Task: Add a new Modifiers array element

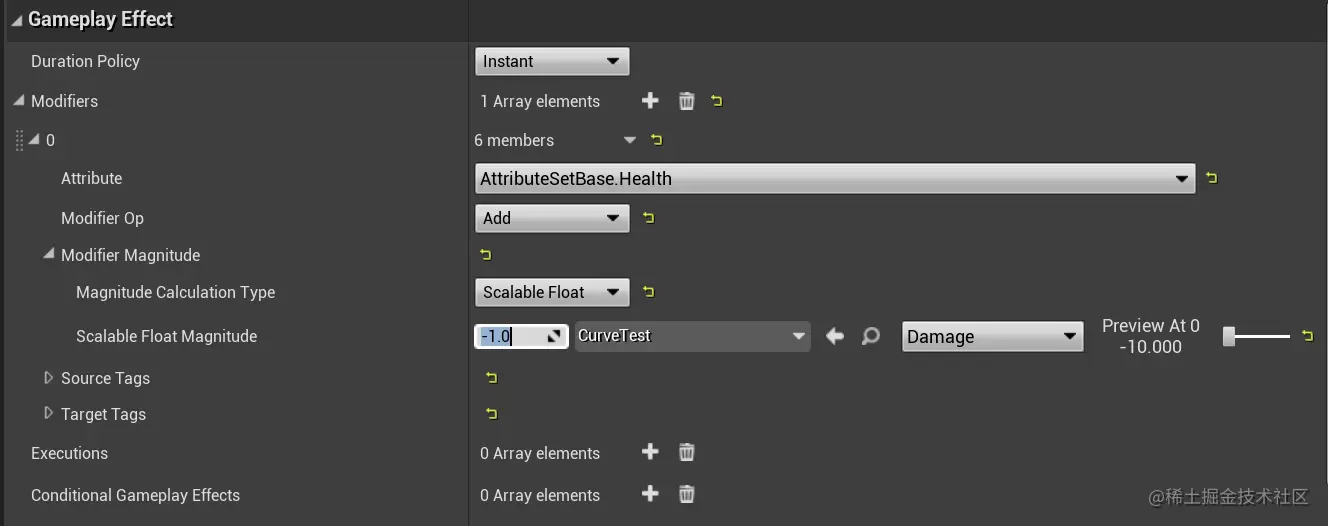Action: coord(650,101)
